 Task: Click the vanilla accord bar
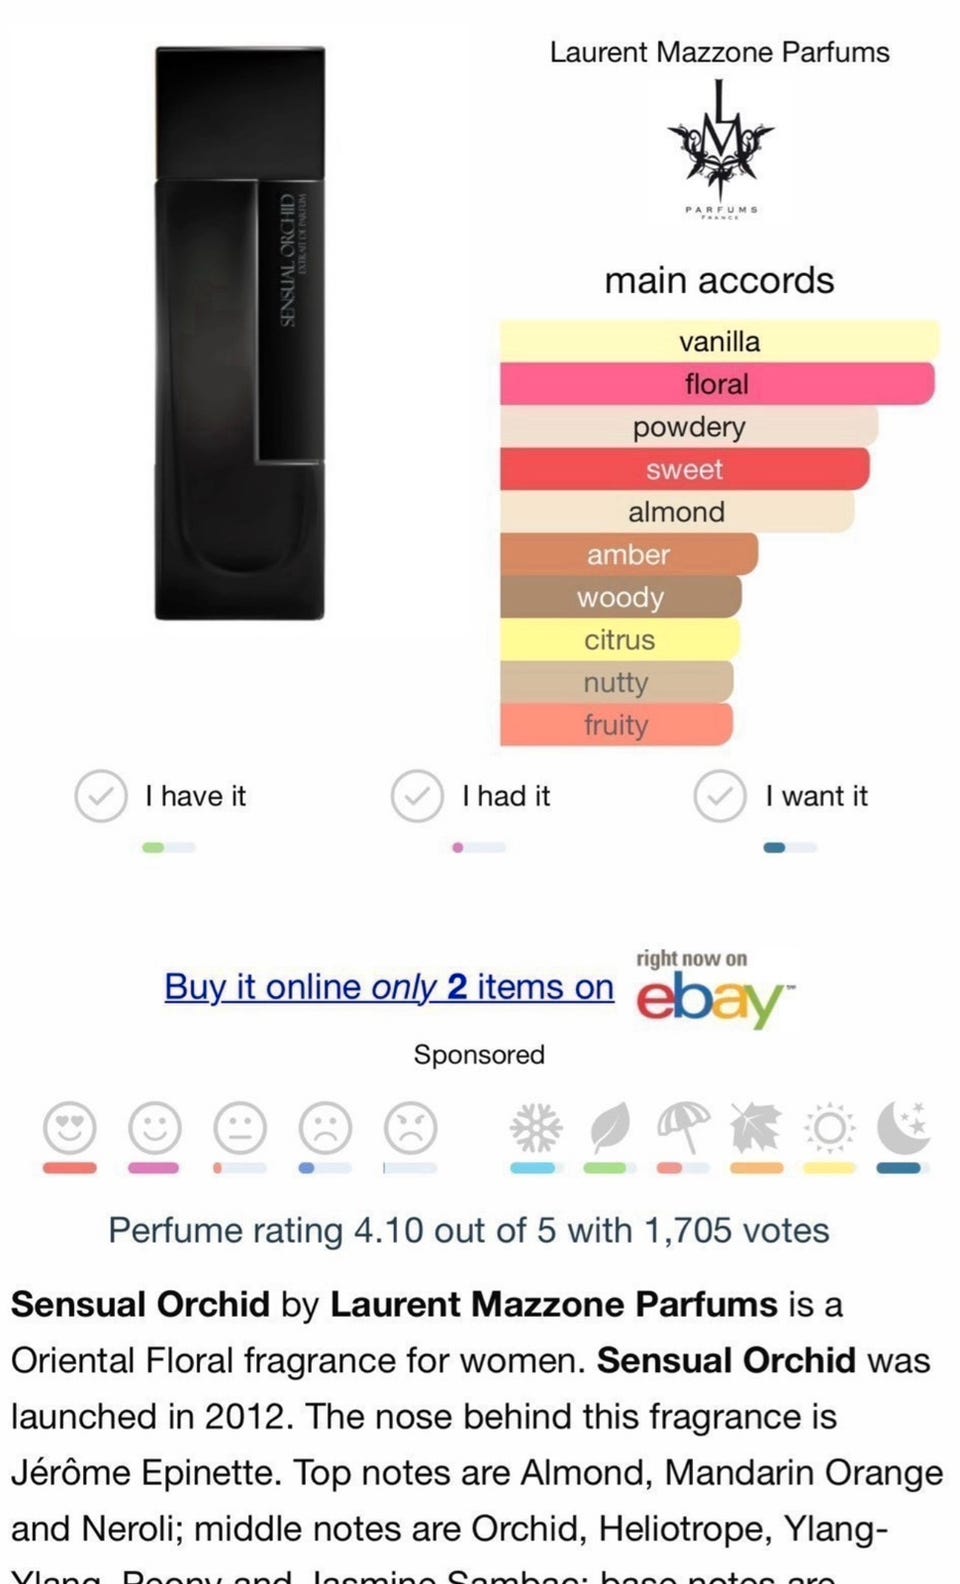(719, 341)
